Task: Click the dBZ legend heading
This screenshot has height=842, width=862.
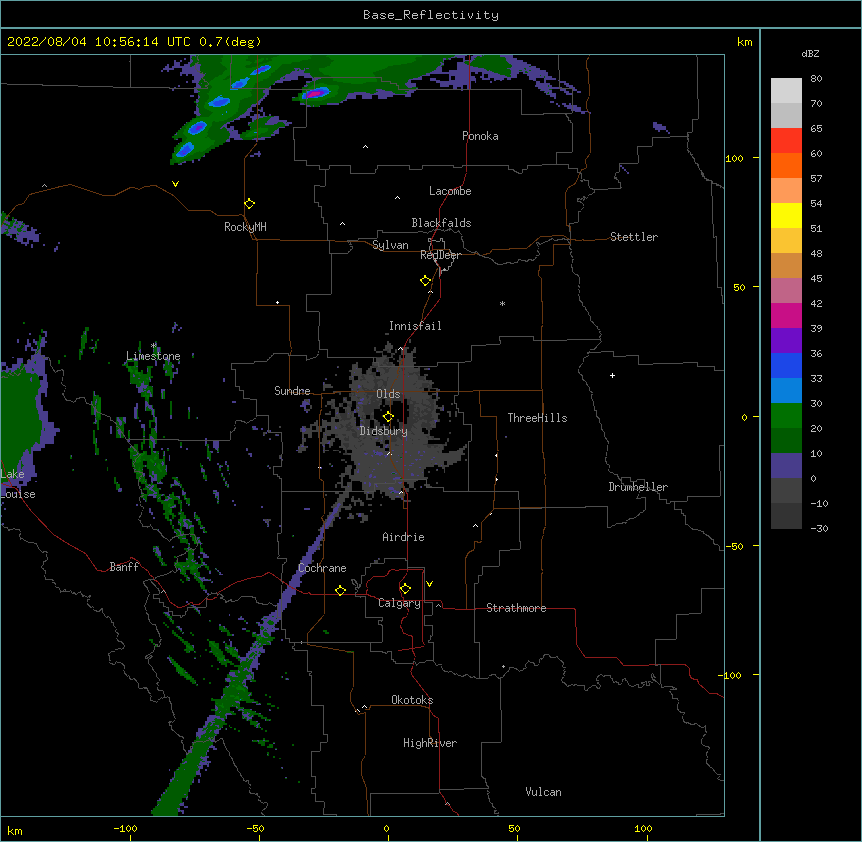Action: pyautogui.click(x=810, y=54)
